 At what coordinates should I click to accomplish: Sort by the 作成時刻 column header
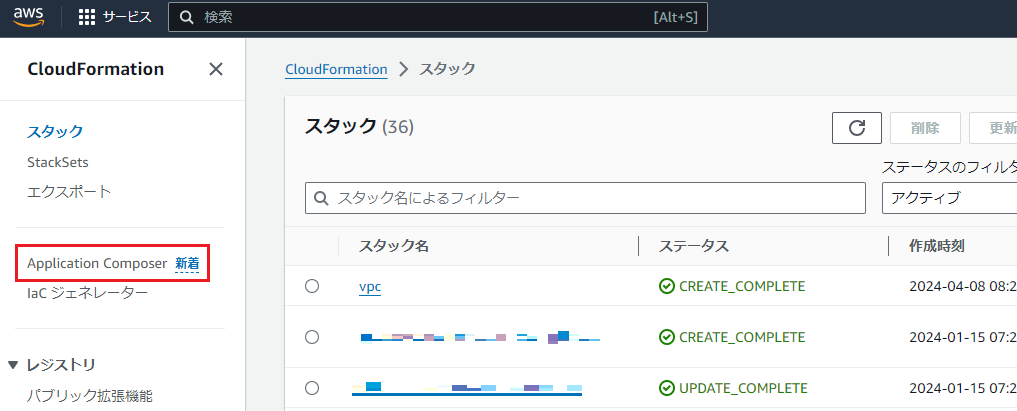(x=937, y=246)
